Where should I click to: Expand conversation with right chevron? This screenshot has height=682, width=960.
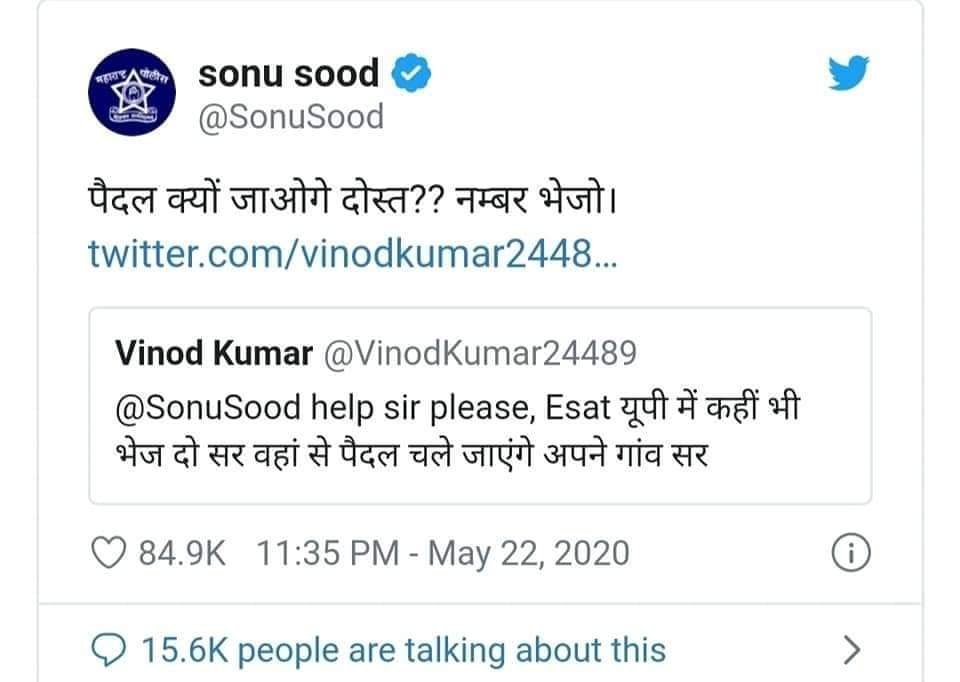[x=852, y=650]
